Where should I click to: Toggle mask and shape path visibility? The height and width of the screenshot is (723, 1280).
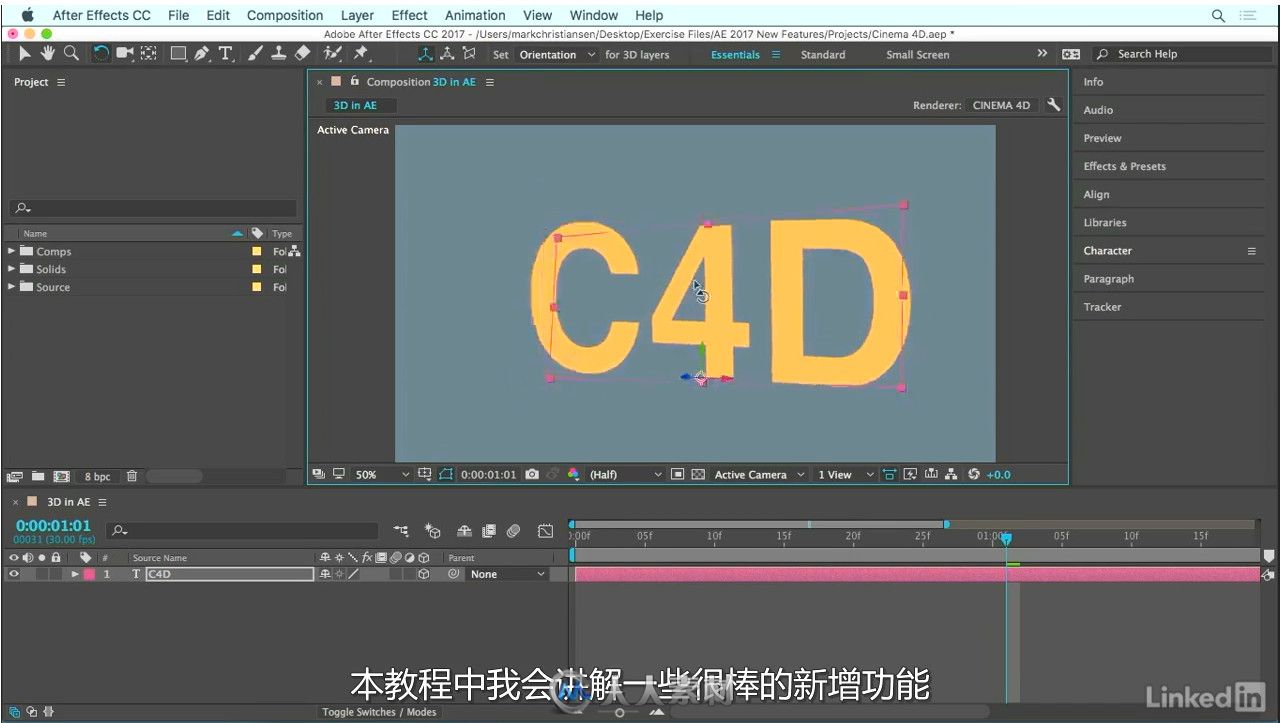[x=446, y=474]
